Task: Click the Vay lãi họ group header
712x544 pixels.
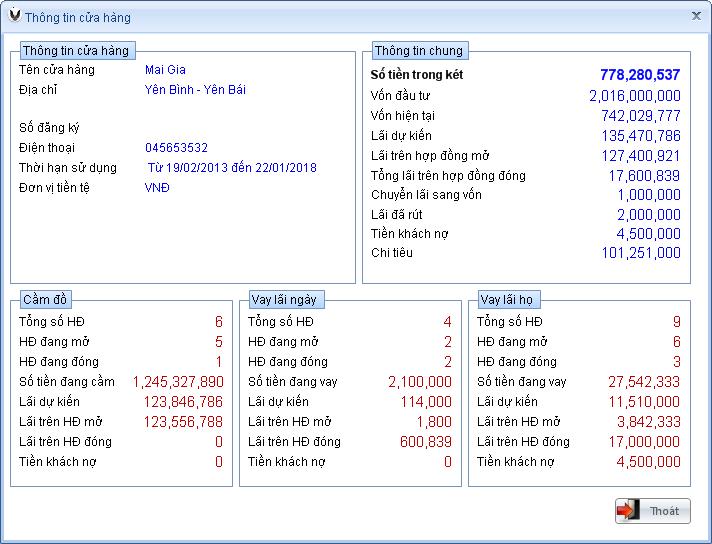Action: coord(508,300)
